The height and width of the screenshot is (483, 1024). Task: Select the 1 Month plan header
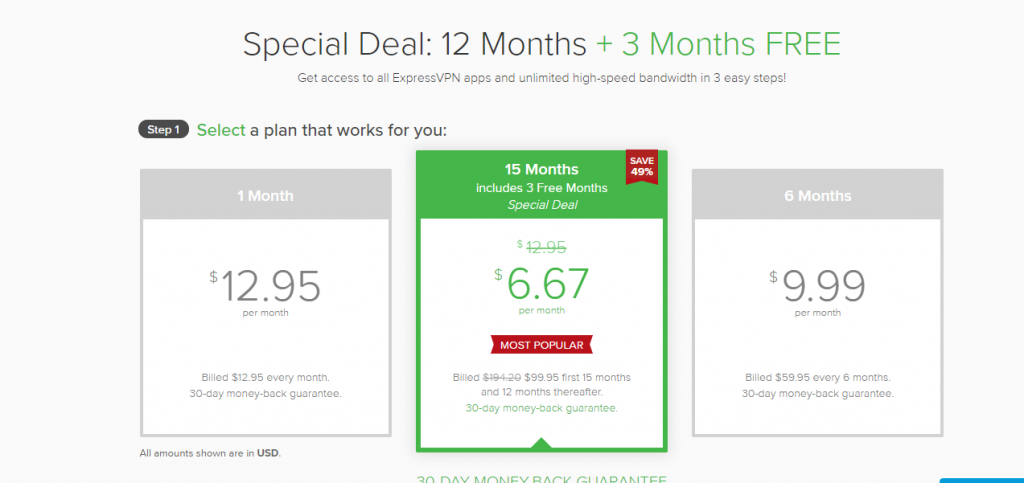click(x=265, y=196)
